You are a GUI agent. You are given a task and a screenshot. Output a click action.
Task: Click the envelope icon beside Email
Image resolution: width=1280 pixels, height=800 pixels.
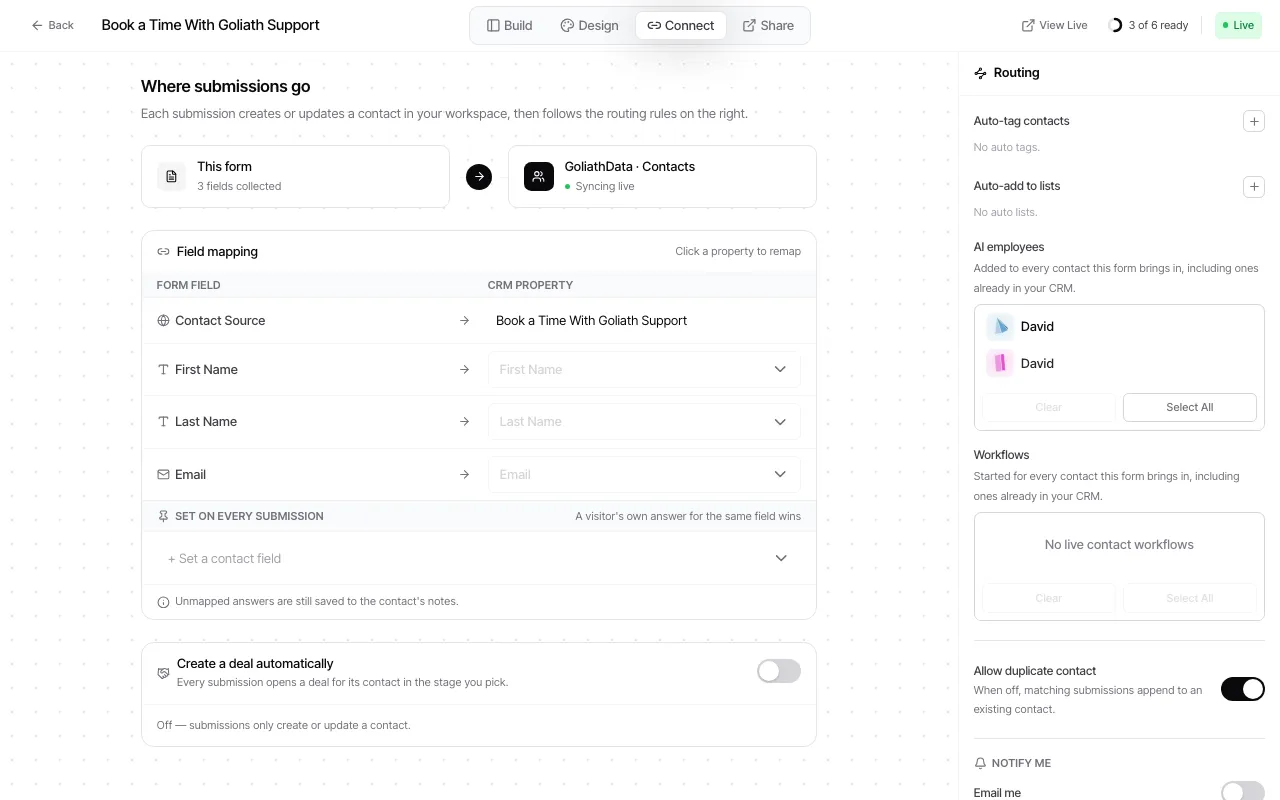coord(163,475)
